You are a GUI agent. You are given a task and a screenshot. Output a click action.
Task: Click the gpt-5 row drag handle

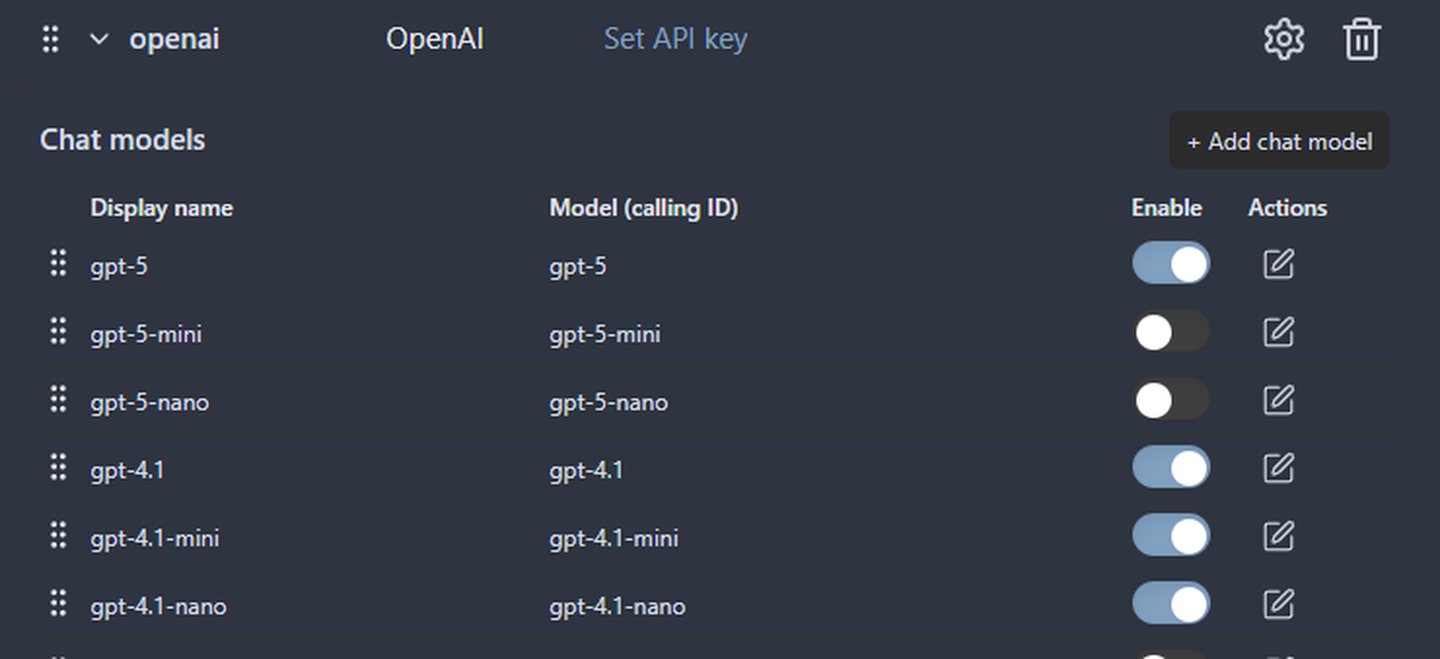[x=58, y=264]
